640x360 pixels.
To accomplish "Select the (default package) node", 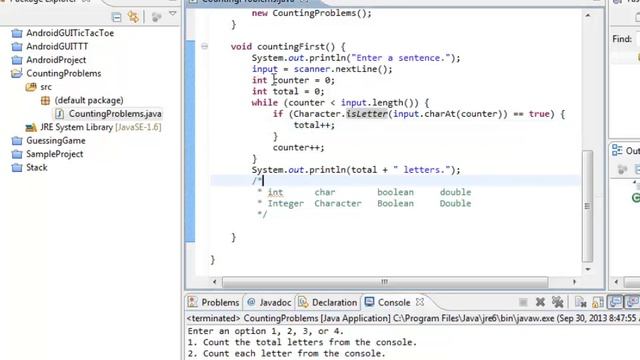I will click(x=89, y=100).
